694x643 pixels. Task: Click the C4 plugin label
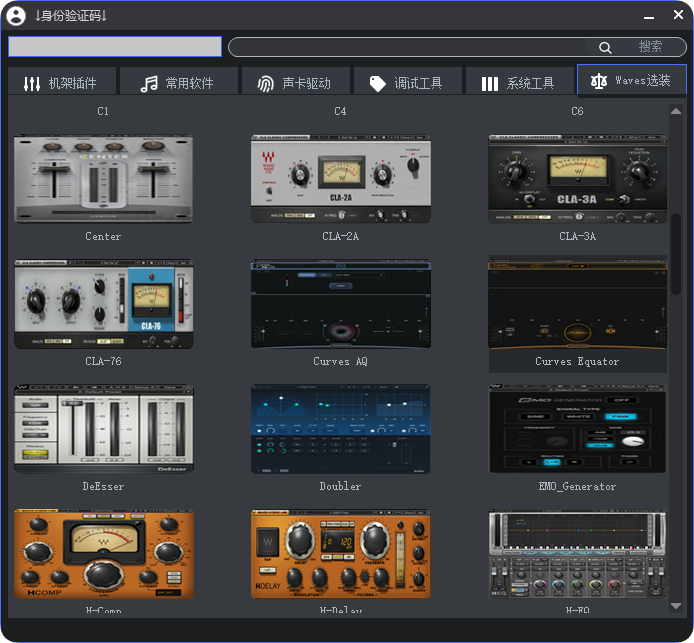340,111
